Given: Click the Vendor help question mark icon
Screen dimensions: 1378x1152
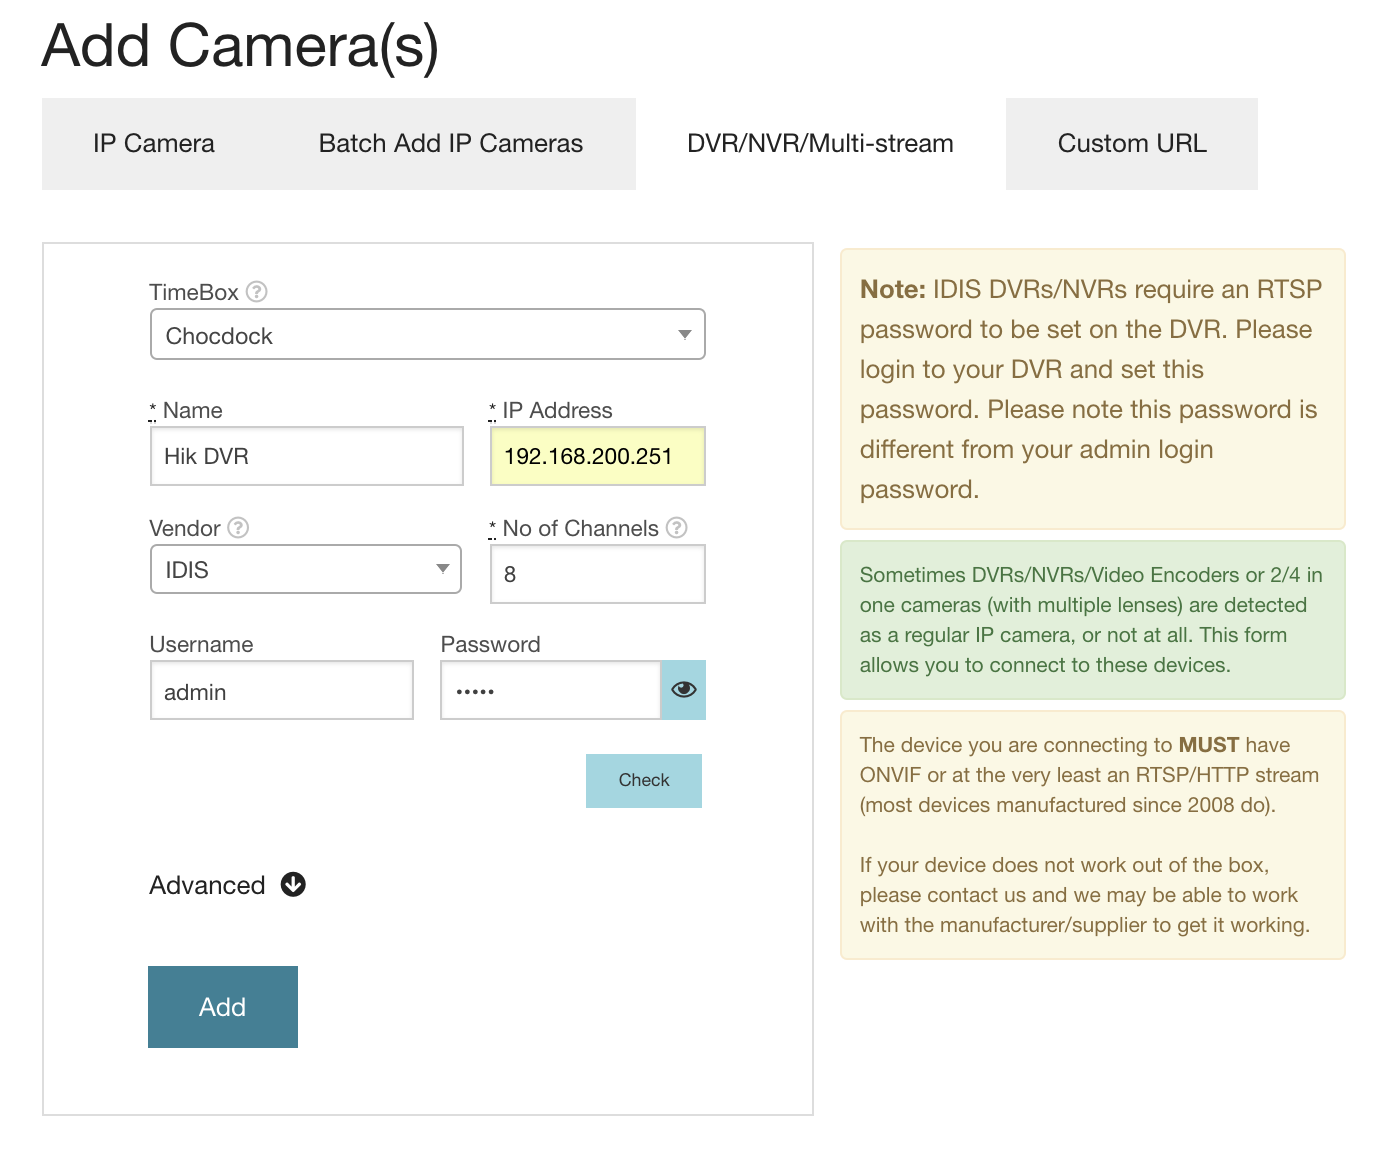Looking at the screenshot, I should coord(238,528).
